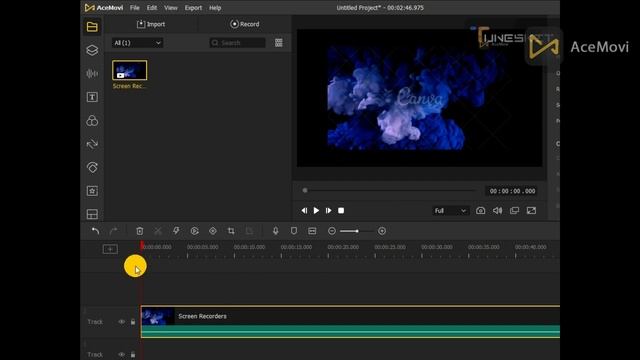Select the Crop tool in timeline toolbar
The image size is (640, 360).
click(x=231, y=231)
